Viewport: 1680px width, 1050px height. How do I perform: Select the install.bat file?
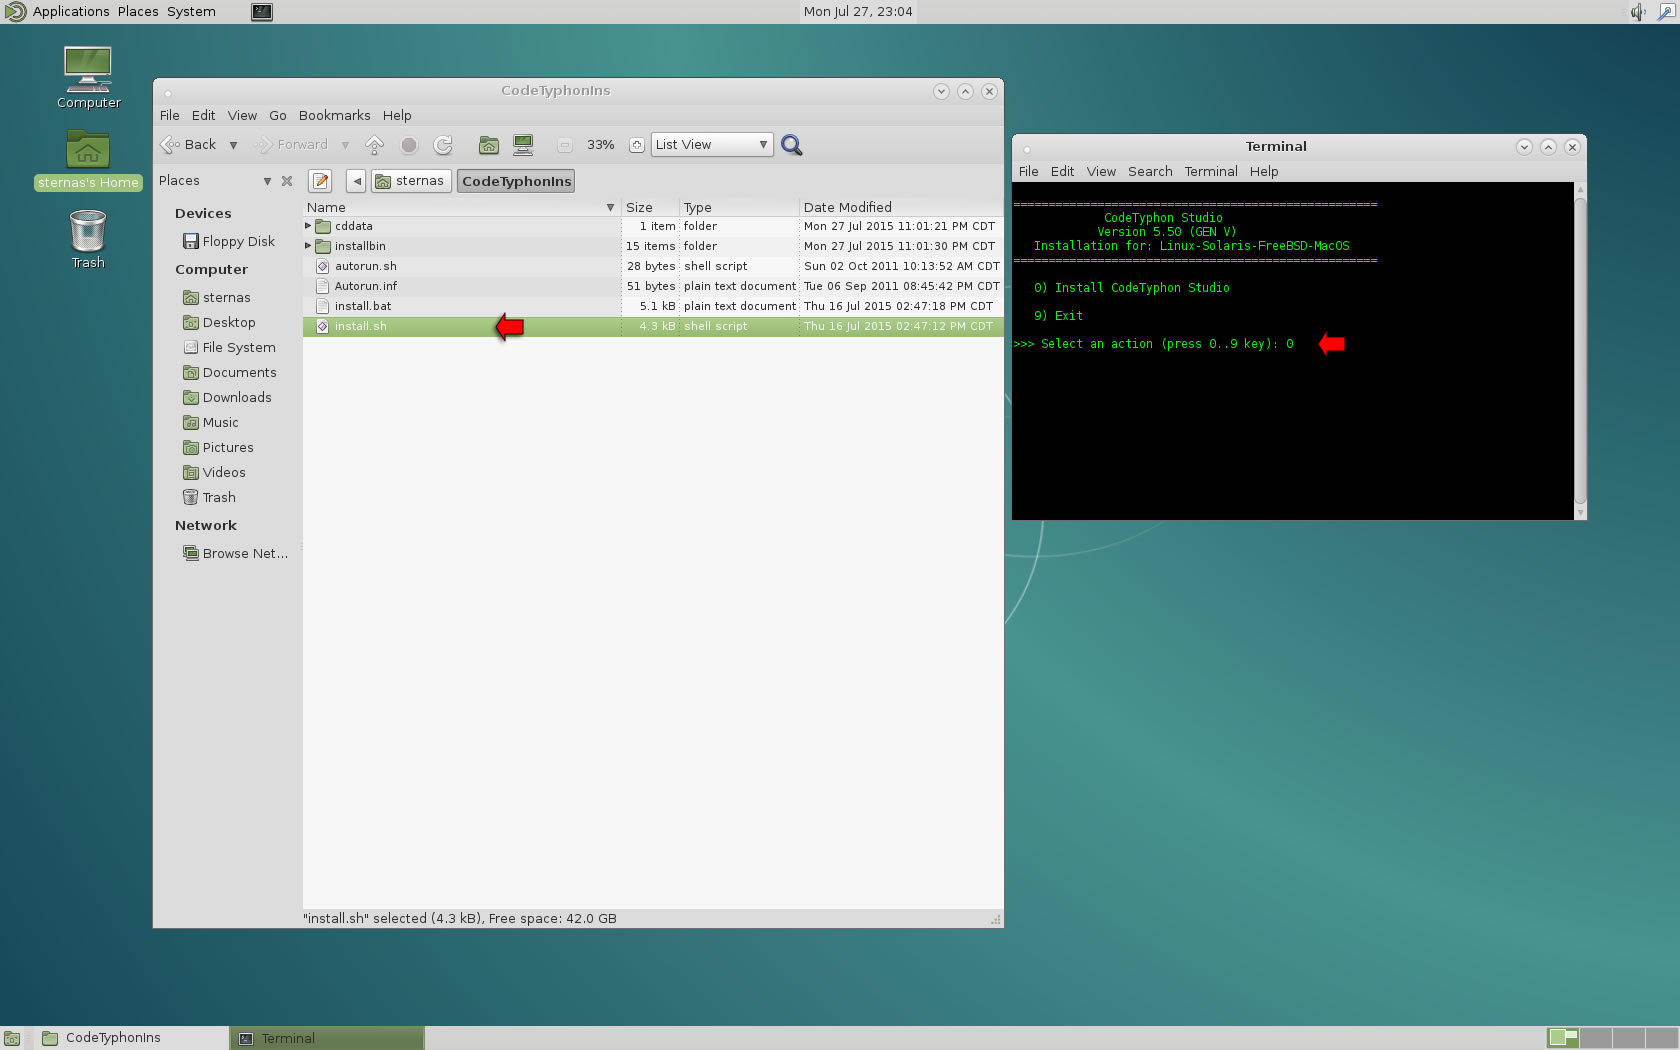point(653,306)
